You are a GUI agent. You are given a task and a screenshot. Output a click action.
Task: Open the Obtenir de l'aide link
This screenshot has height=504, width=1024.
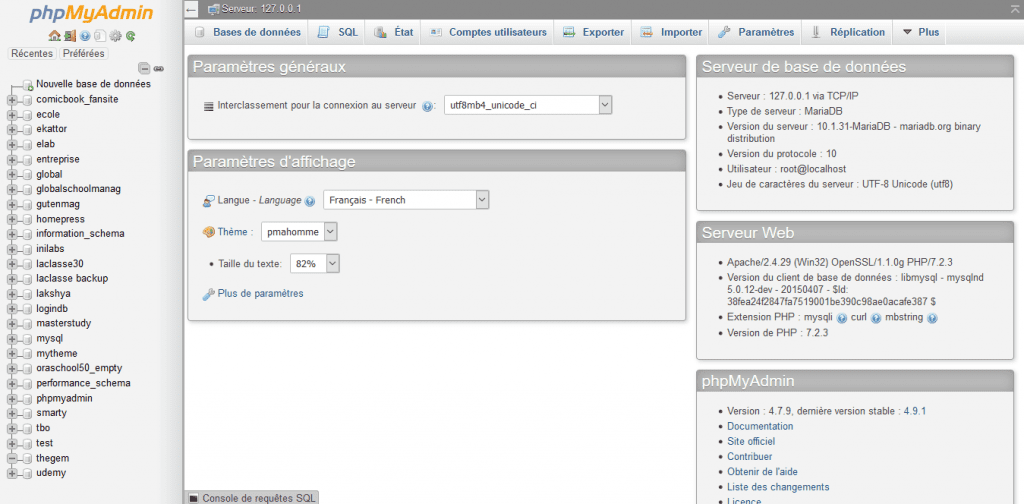click(x=762, y=471)
